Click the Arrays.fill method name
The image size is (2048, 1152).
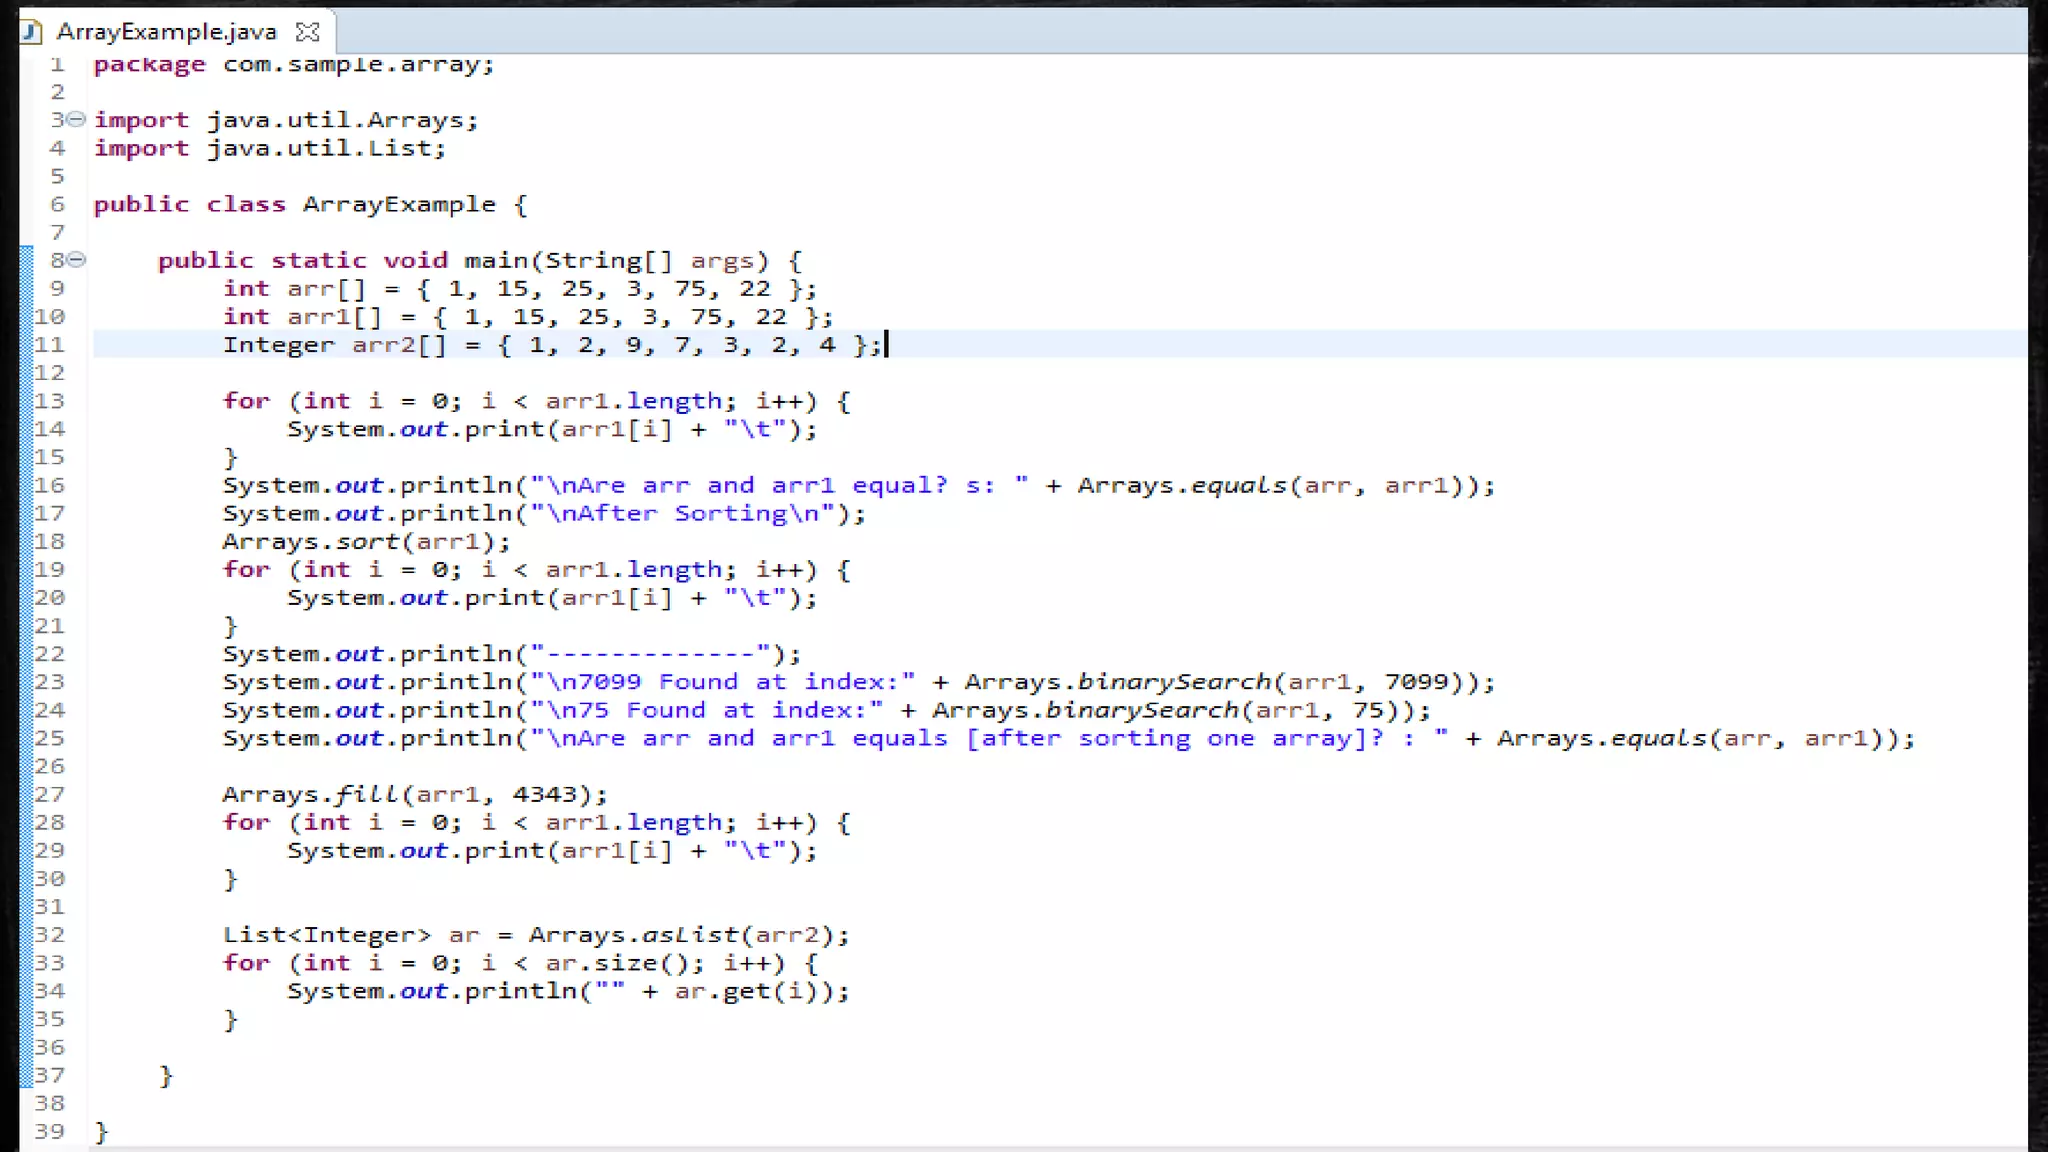click(x=367, y=795)
